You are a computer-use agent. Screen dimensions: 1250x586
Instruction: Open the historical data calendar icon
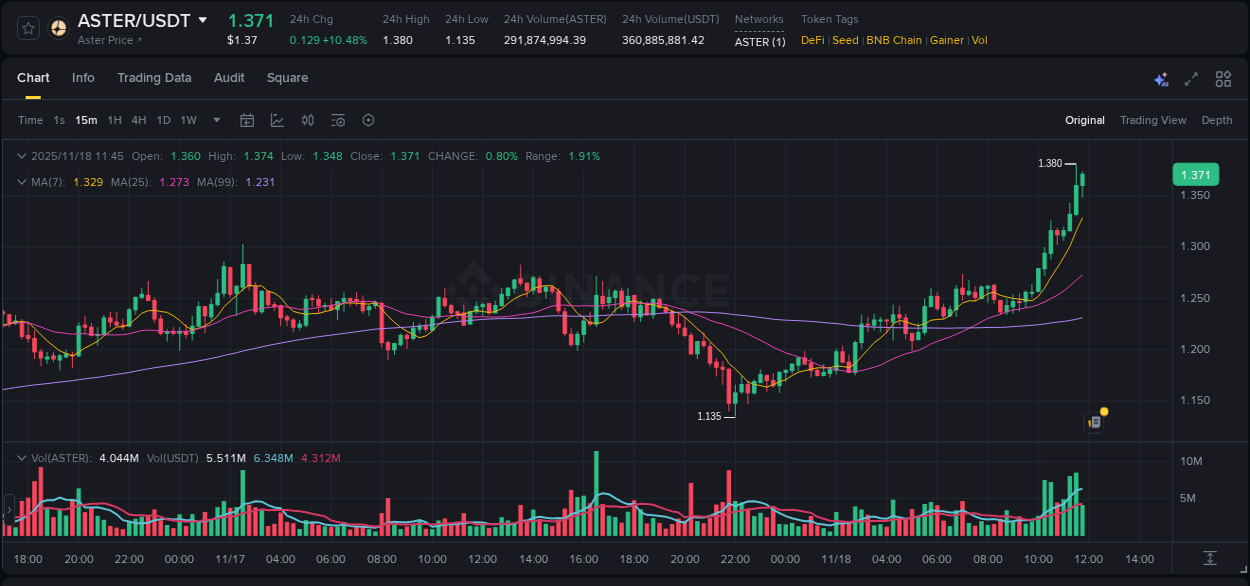click(247, 120)
